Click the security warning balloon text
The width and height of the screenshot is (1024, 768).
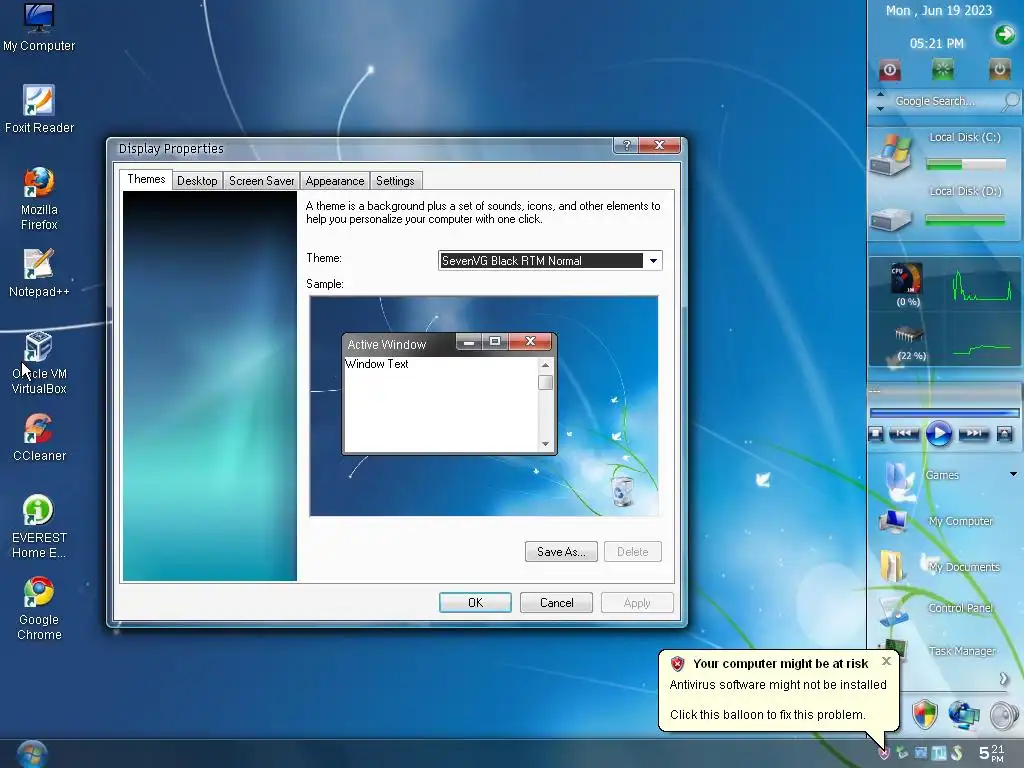point(778,699)
